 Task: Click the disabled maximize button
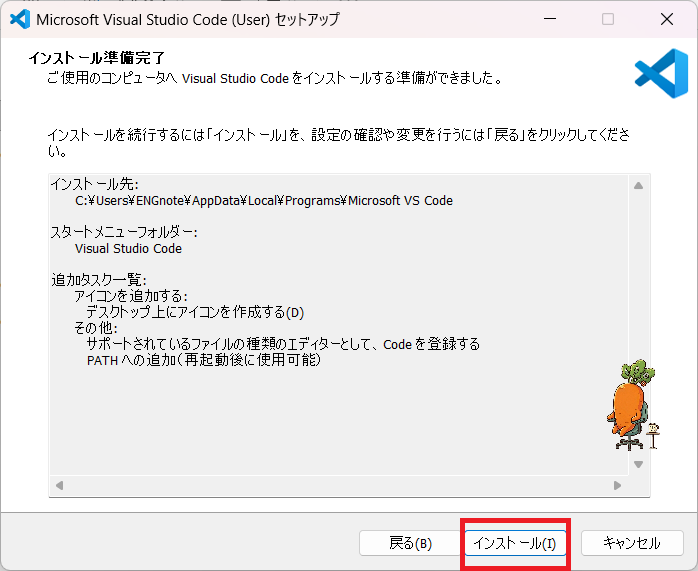[x=608, y=19]
